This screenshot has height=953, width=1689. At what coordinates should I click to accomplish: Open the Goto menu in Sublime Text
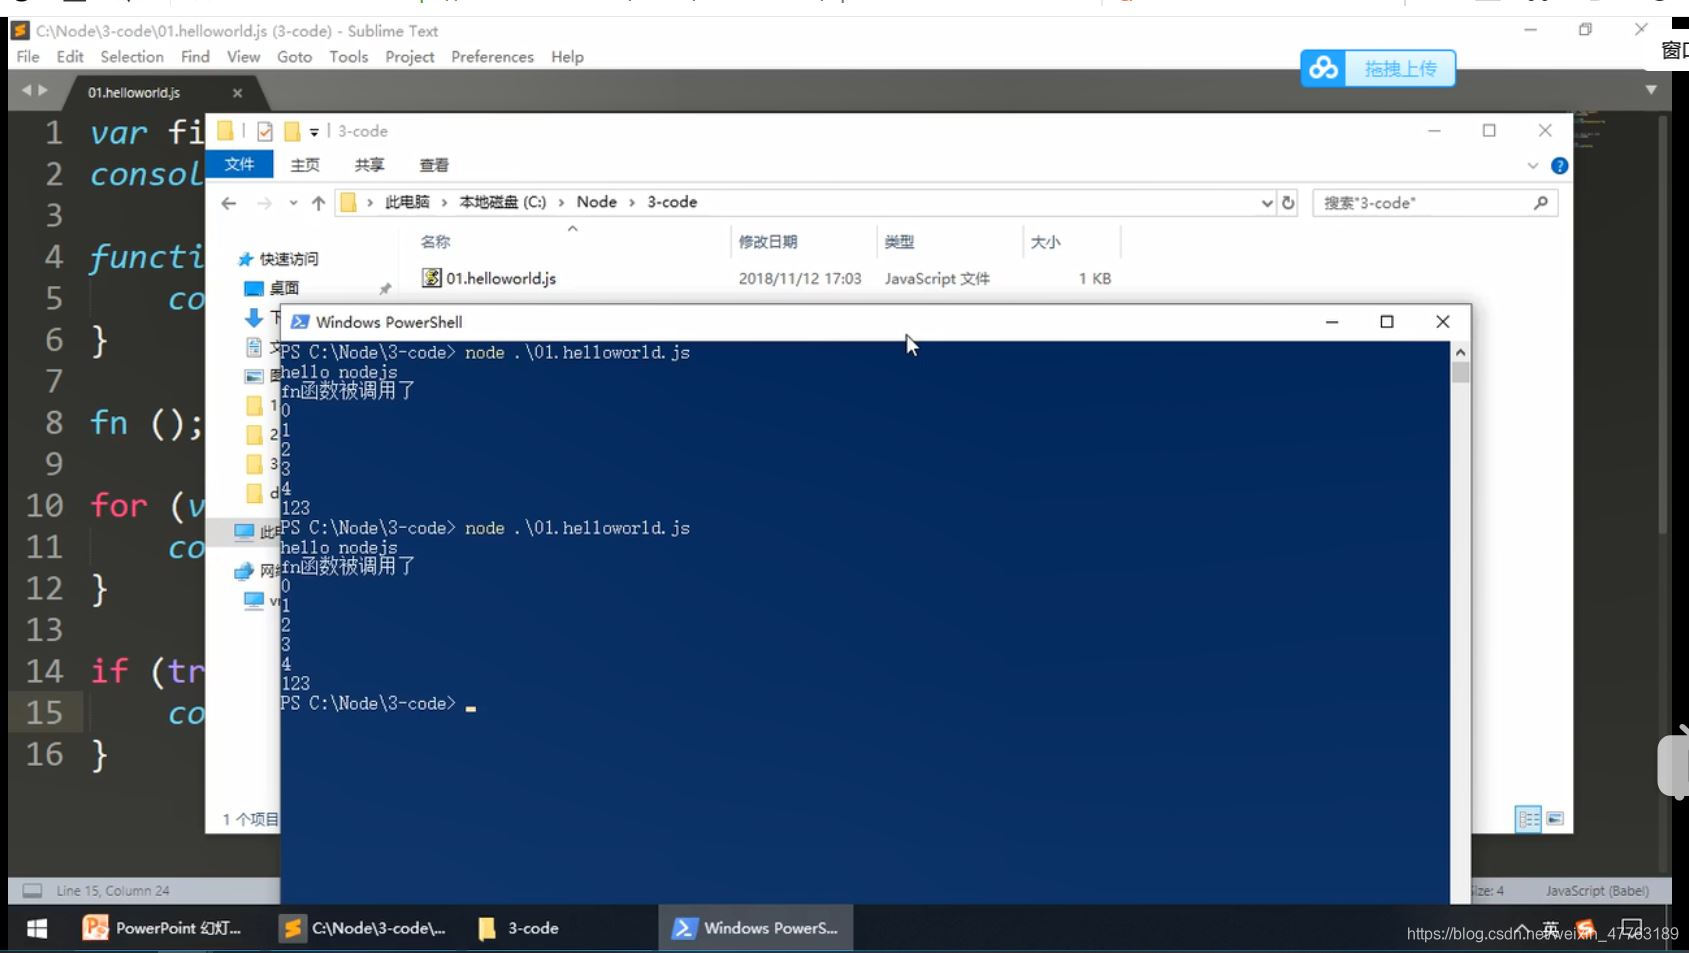click(294, 57)
